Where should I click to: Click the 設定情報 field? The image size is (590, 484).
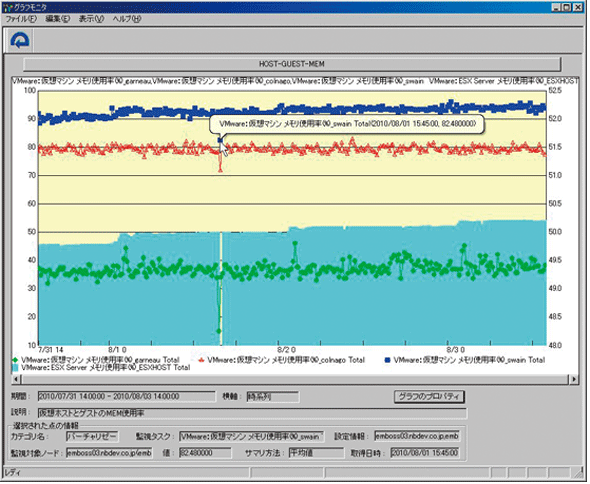click(x=417, y=436)
